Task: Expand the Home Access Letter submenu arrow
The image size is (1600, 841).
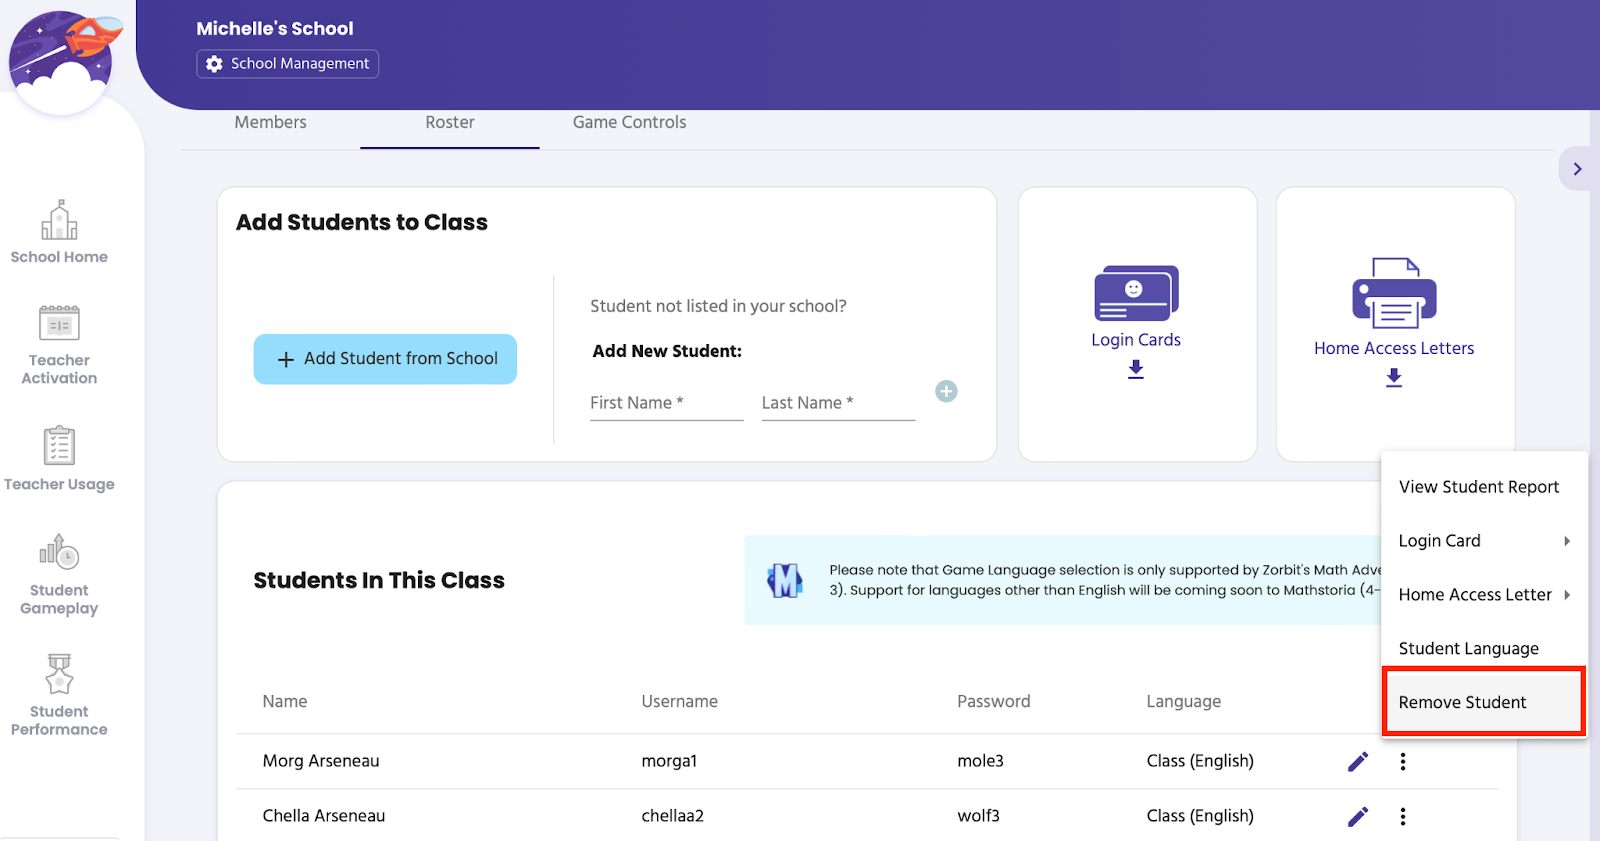Action: click(x=1567, y=595)
